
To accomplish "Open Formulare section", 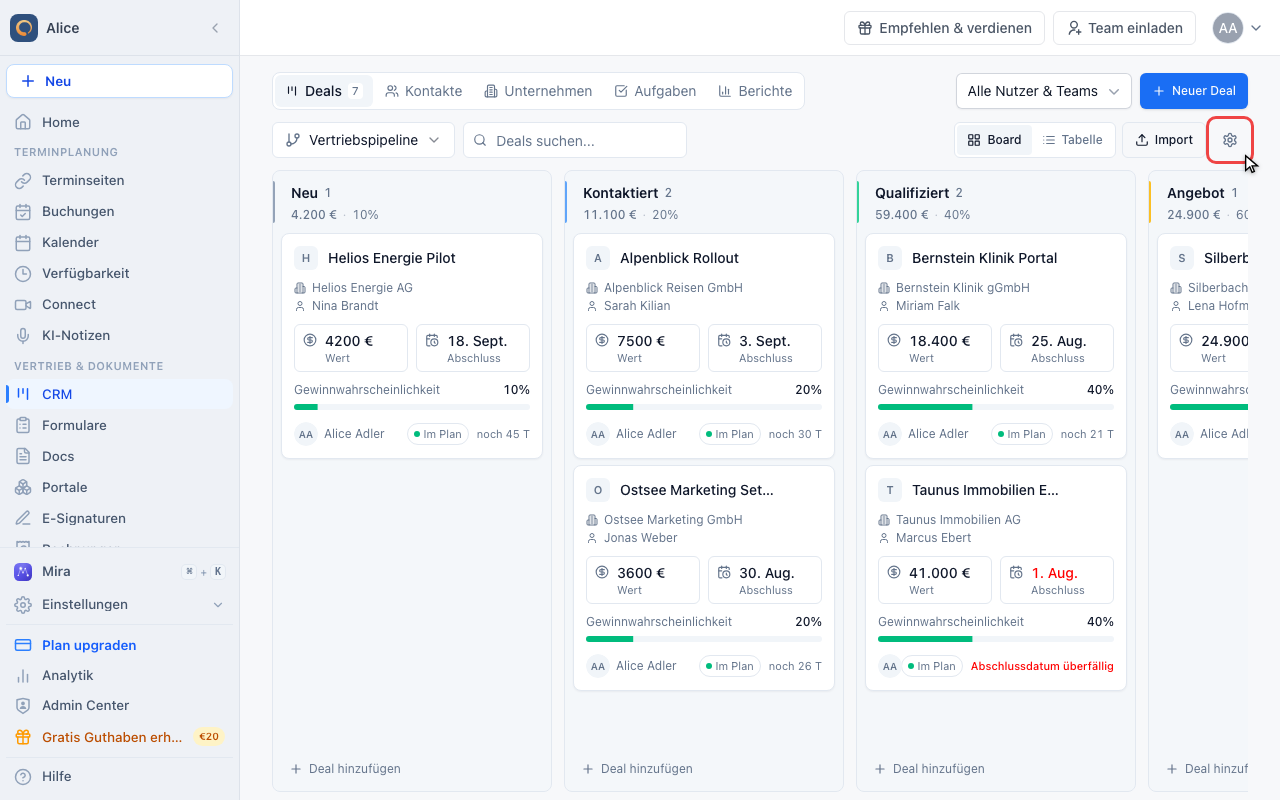I will coord(120,425).
